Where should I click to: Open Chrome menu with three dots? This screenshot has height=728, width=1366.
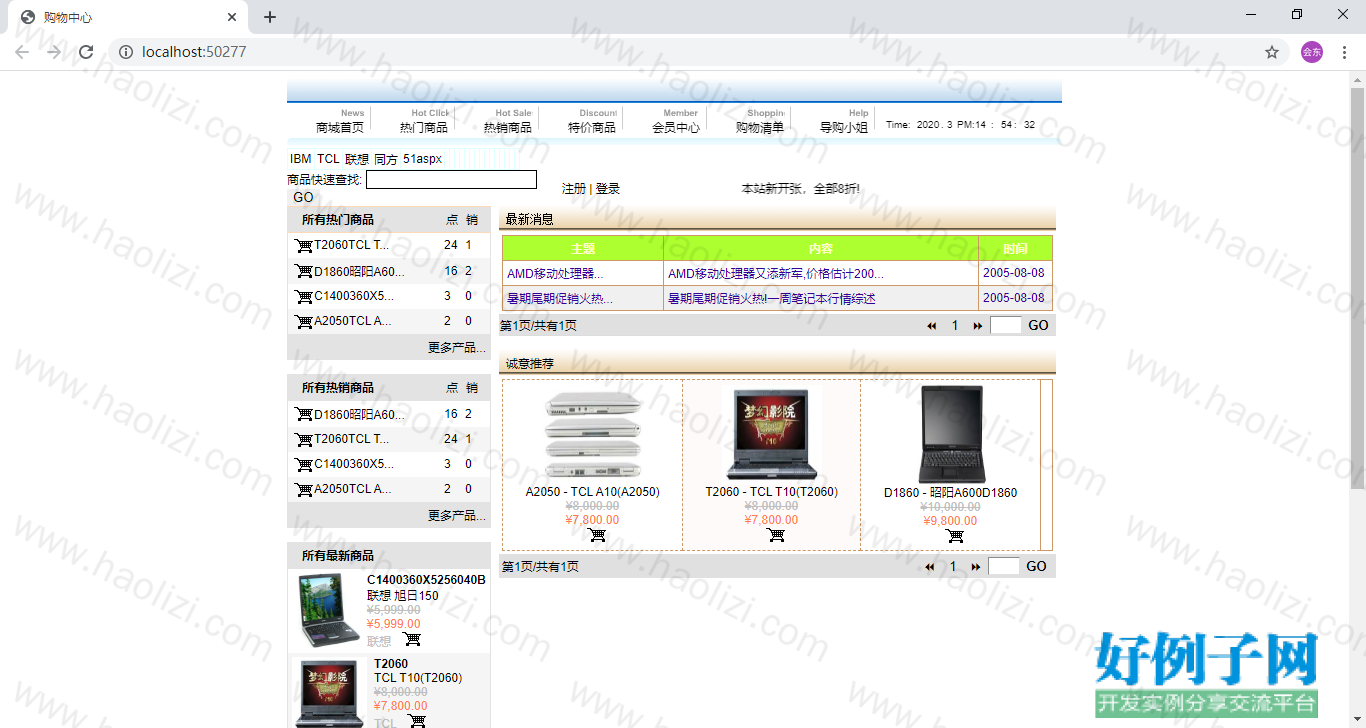pos(1345,52)
